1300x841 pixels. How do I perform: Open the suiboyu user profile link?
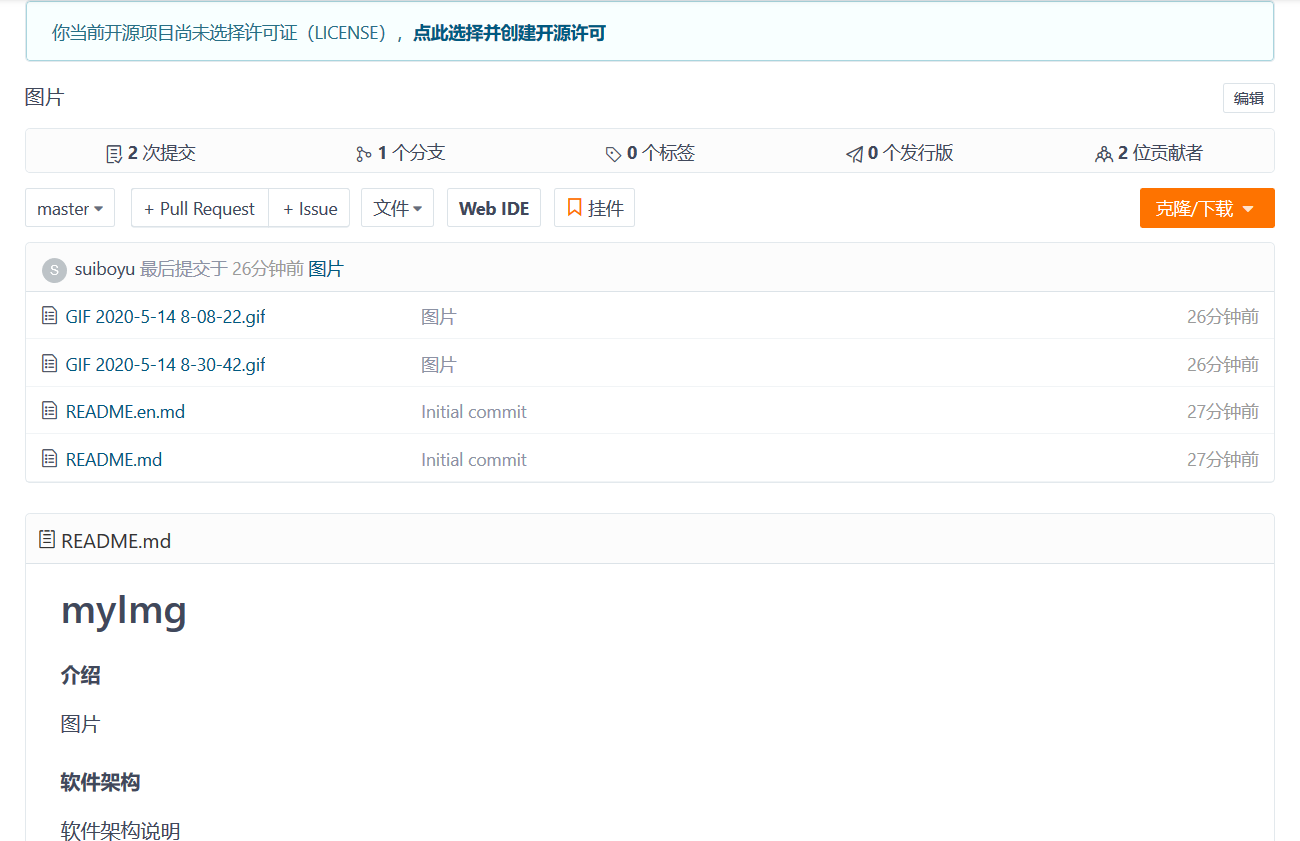(105, 269)
